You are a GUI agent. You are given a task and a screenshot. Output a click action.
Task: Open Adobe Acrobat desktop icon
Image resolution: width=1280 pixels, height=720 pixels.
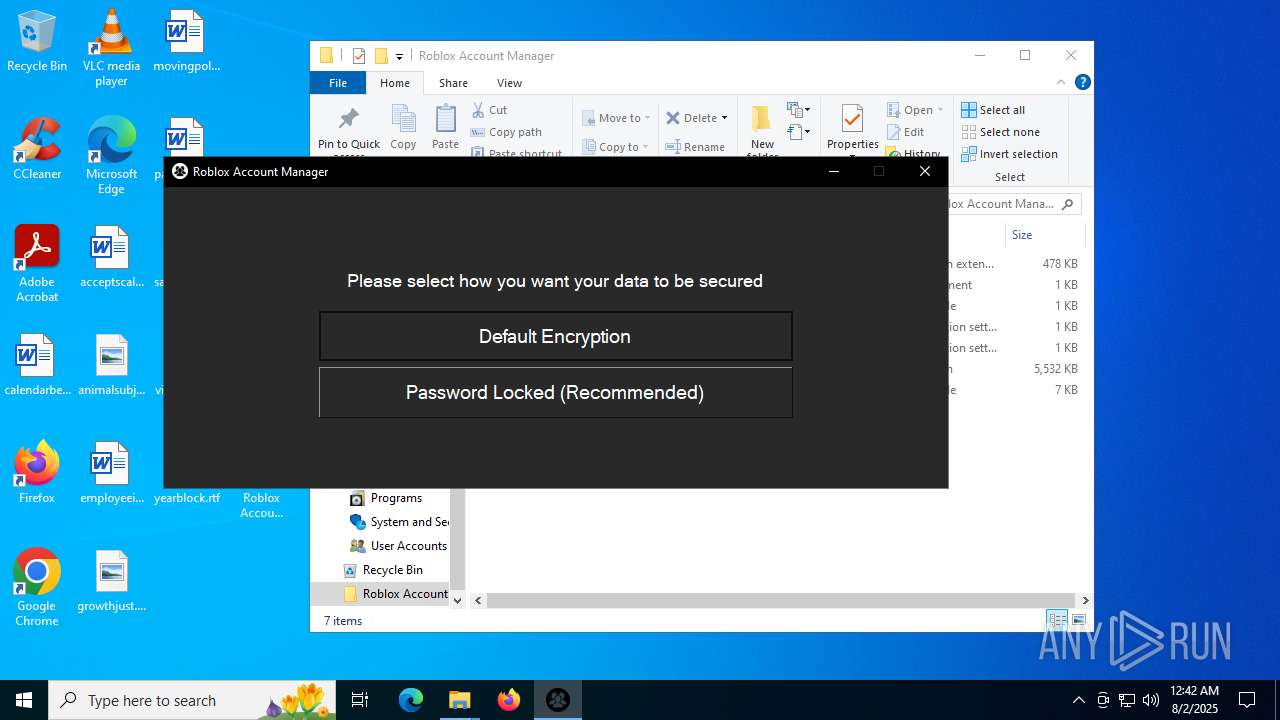[37, 264]
